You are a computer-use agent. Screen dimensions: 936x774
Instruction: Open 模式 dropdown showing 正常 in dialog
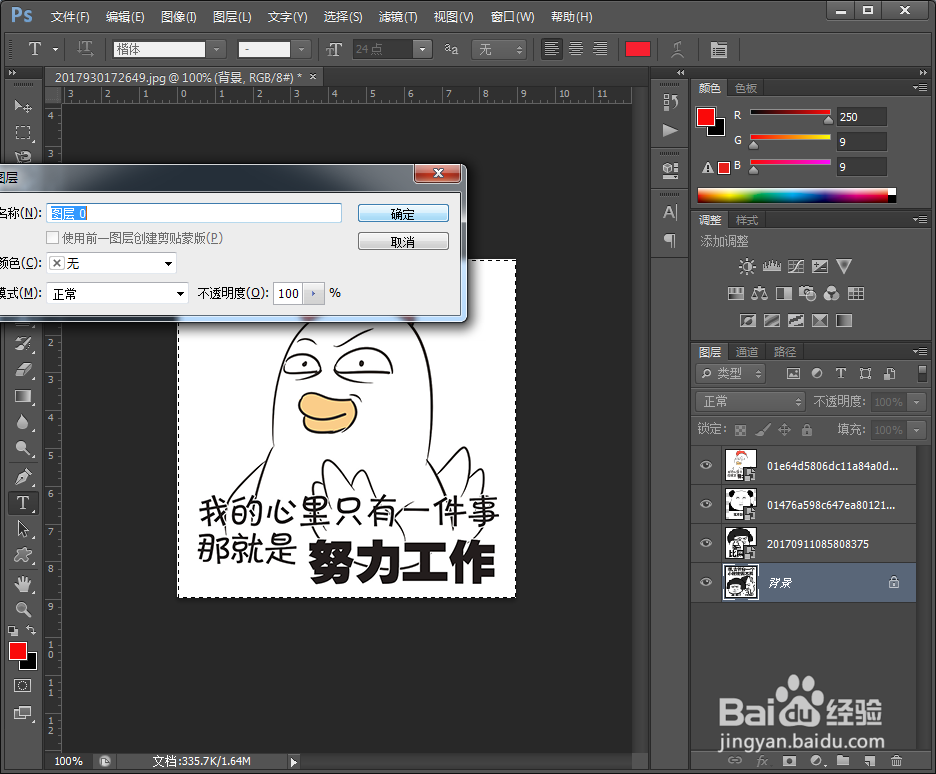click(x=118, y=293)
